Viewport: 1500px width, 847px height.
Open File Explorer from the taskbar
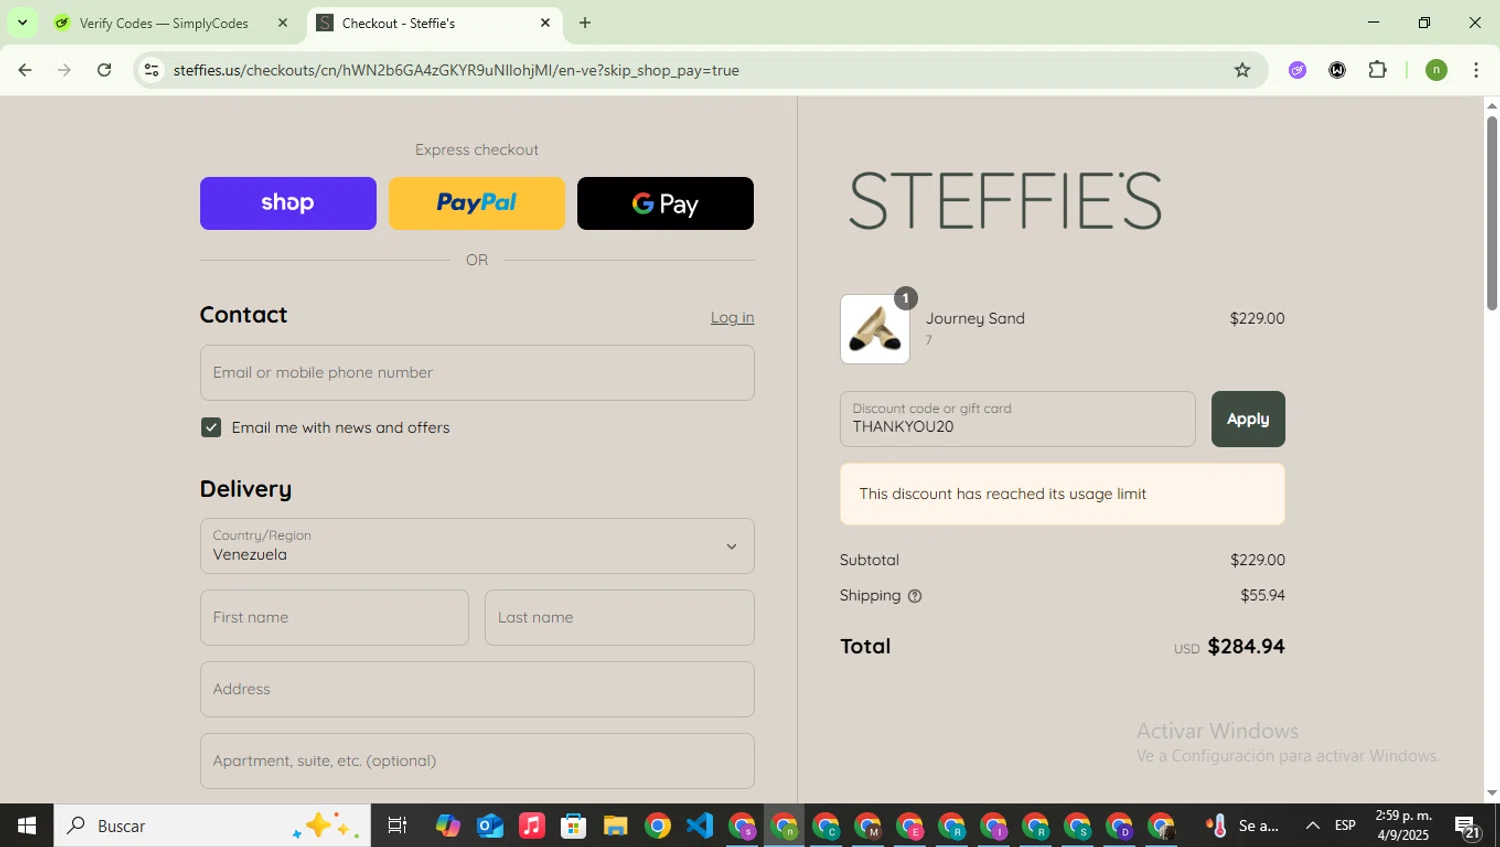pyautogui.click(x=616, y=826)
